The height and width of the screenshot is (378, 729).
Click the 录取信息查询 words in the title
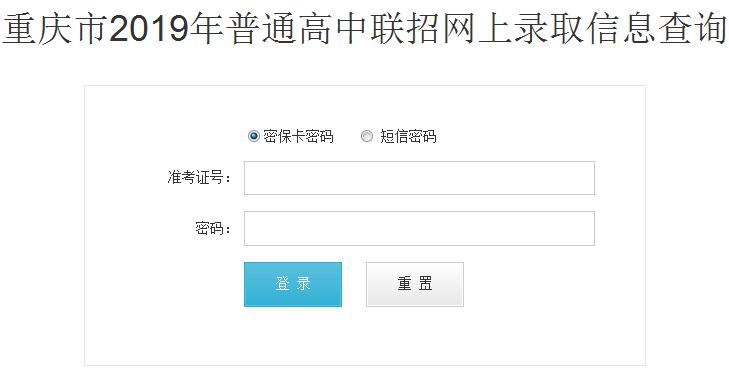[618, 29]
